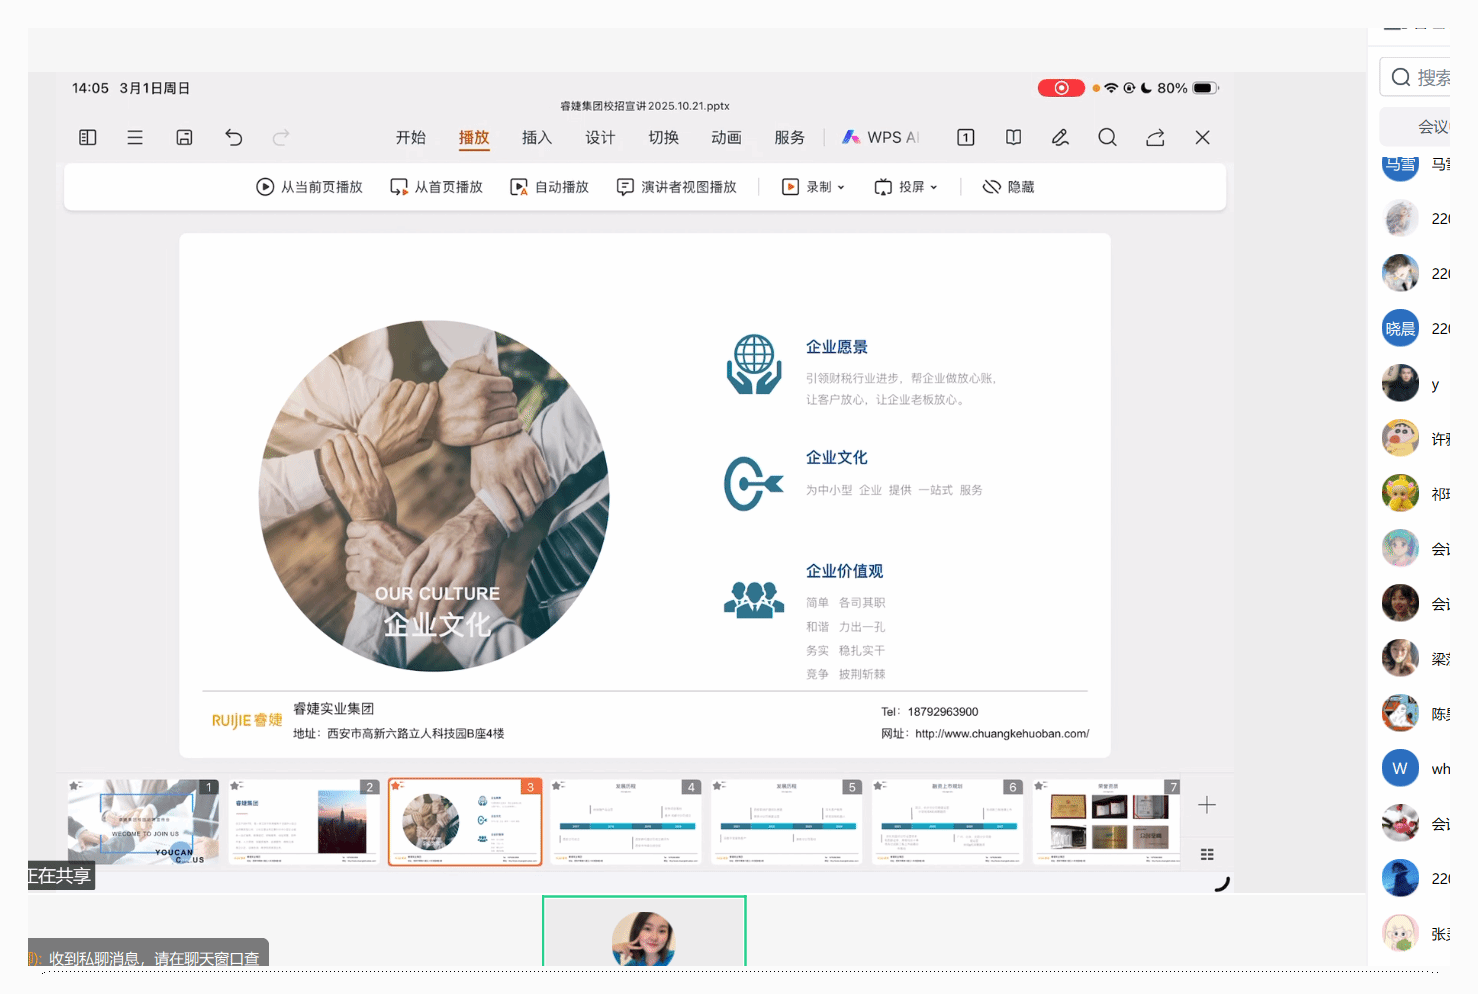
Task: Click the save icon in toolbar
Action: pyautogui.click(x=184, y=138)
